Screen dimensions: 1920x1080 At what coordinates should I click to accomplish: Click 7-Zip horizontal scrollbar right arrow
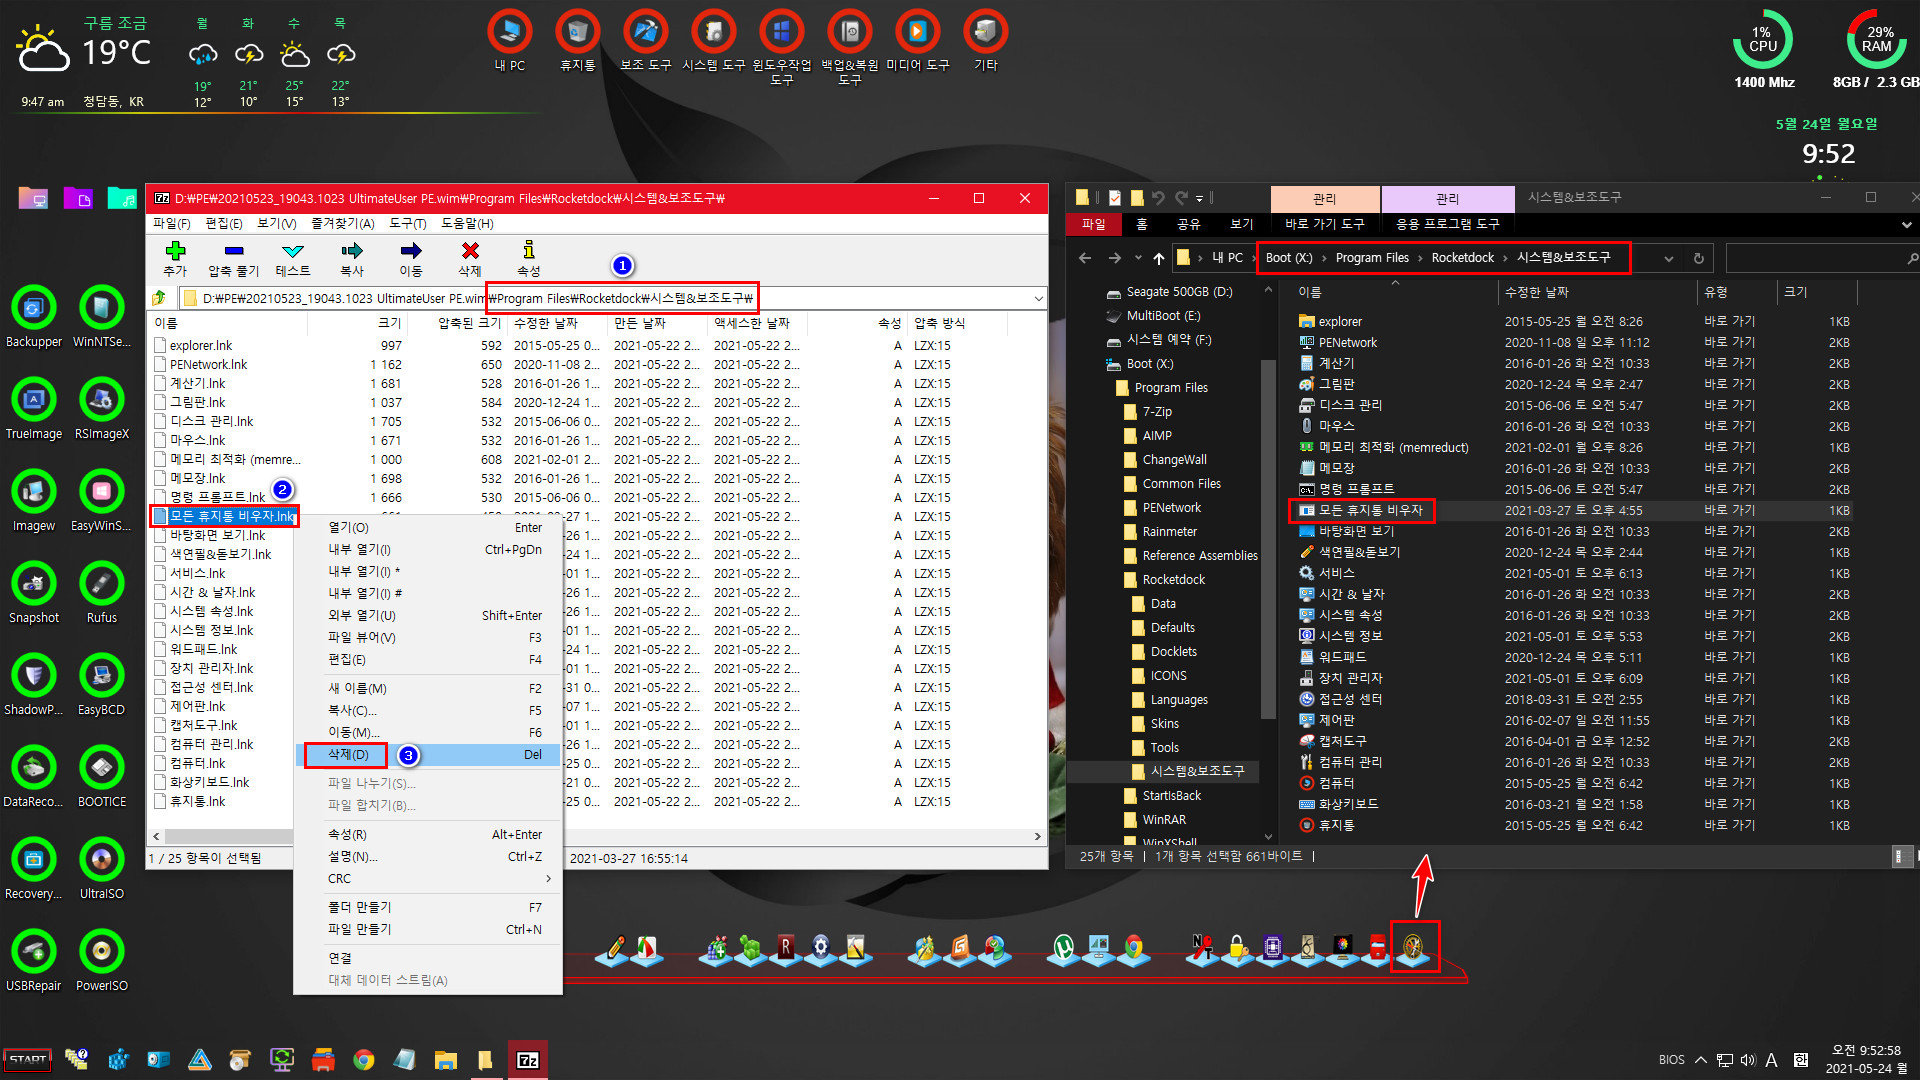1037,836
